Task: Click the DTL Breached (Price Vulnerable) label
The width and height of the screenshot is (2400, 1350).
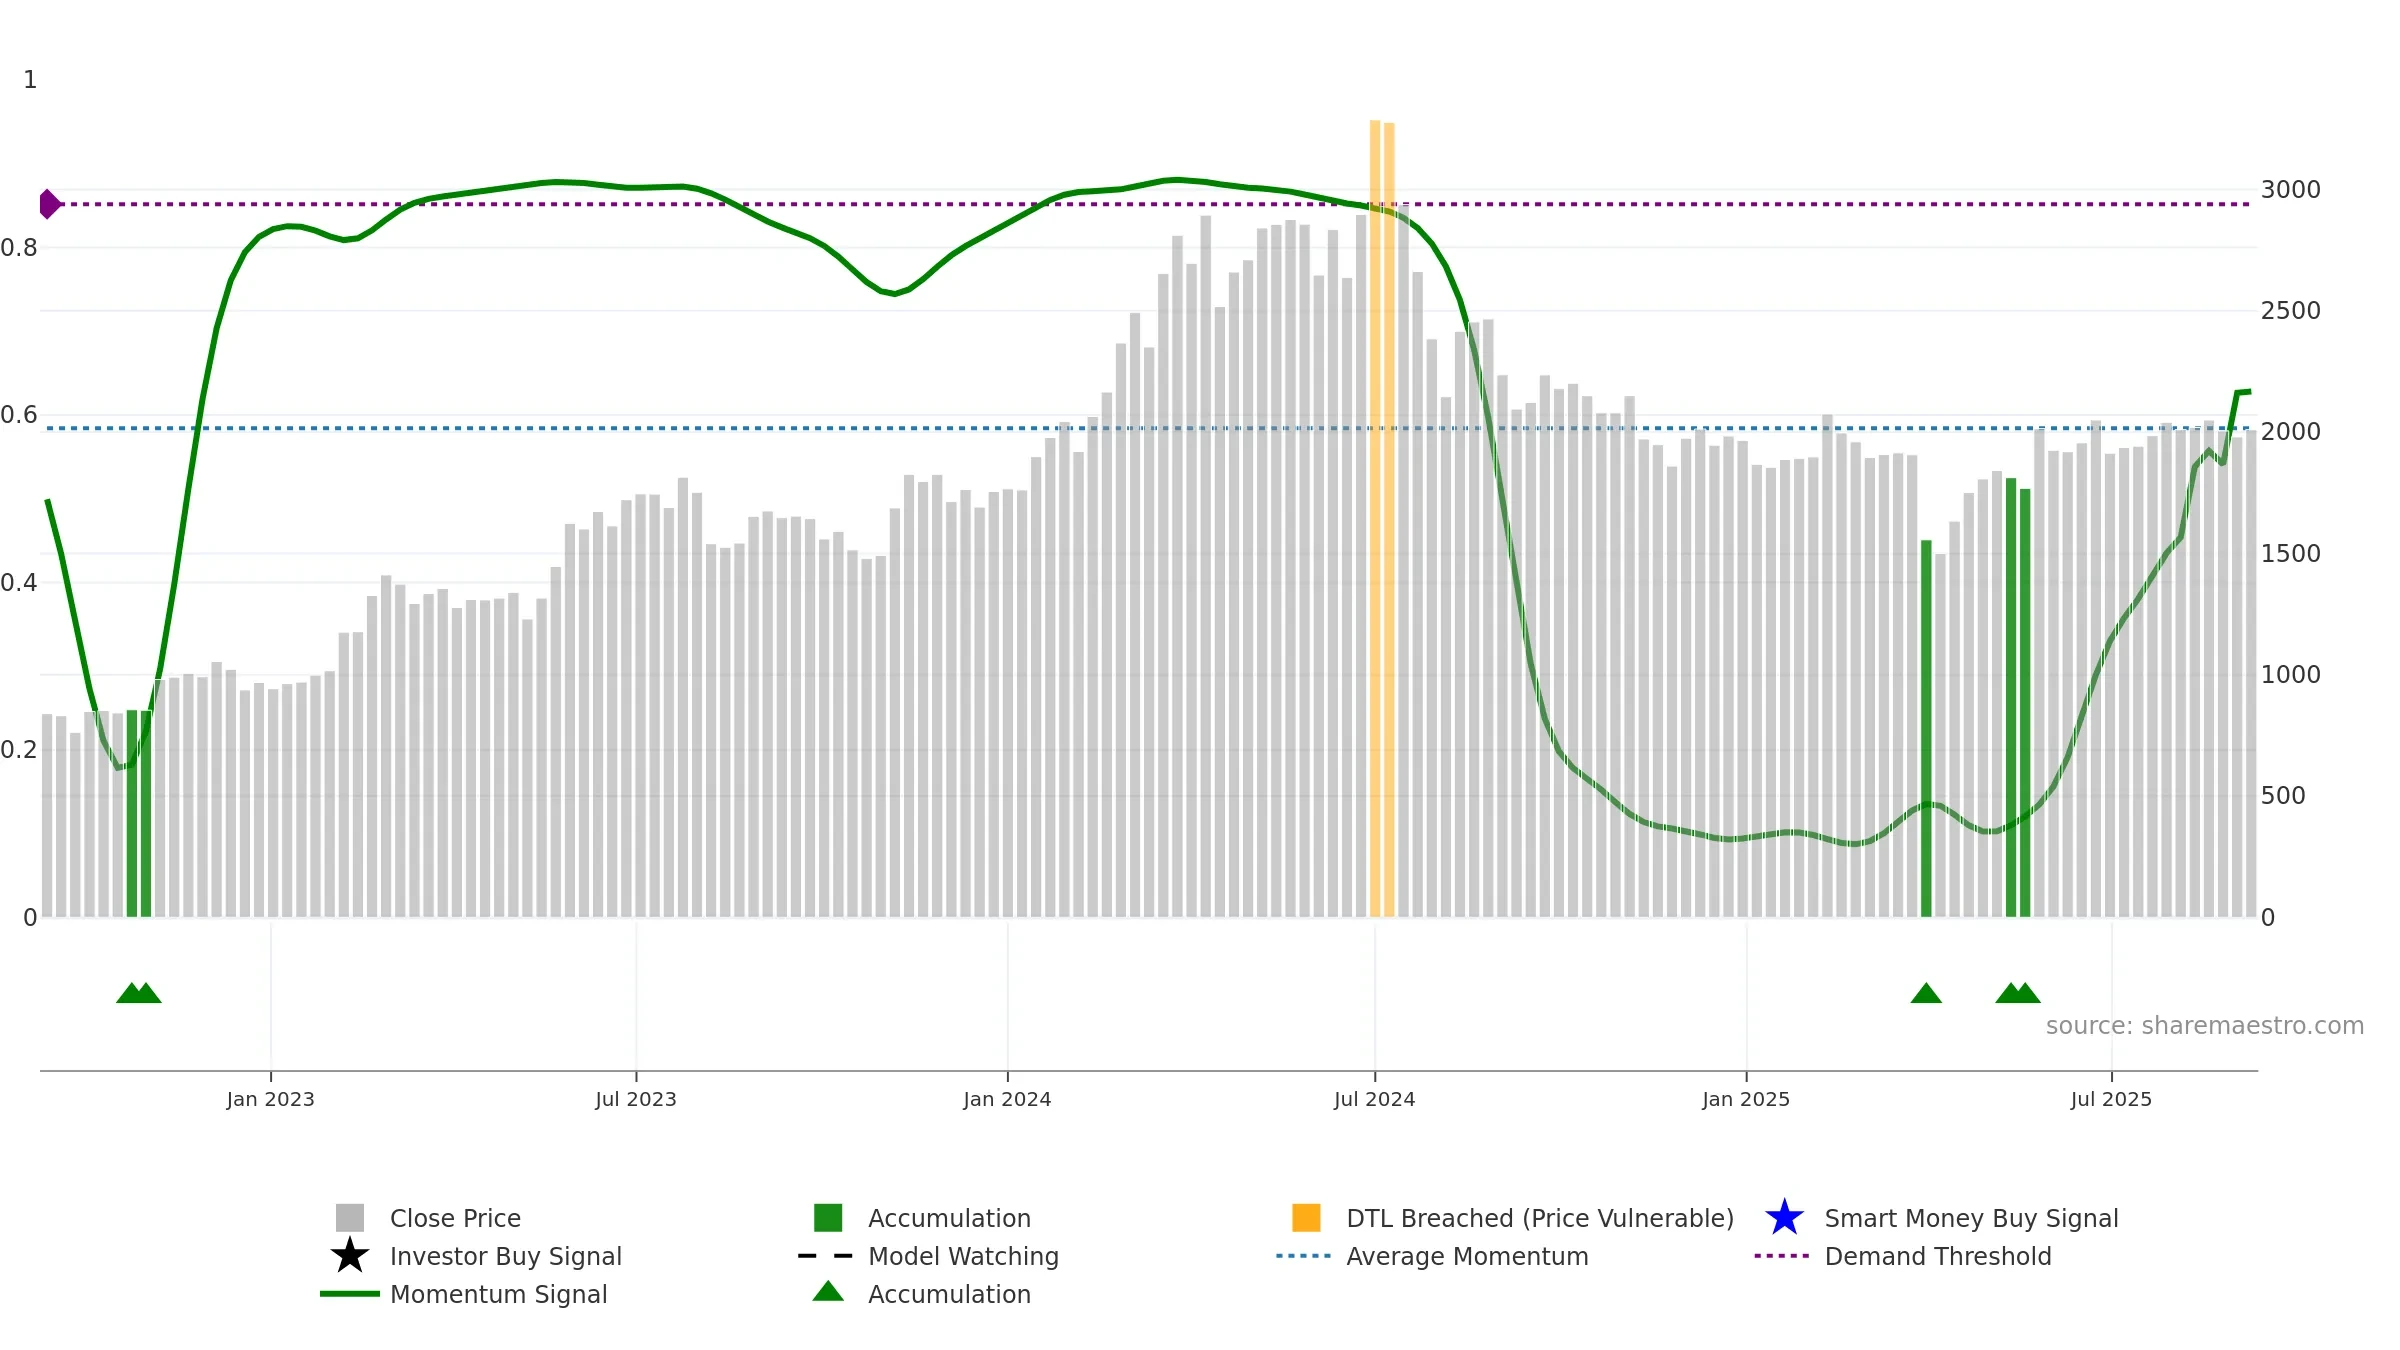Action: (1539, 1218)
